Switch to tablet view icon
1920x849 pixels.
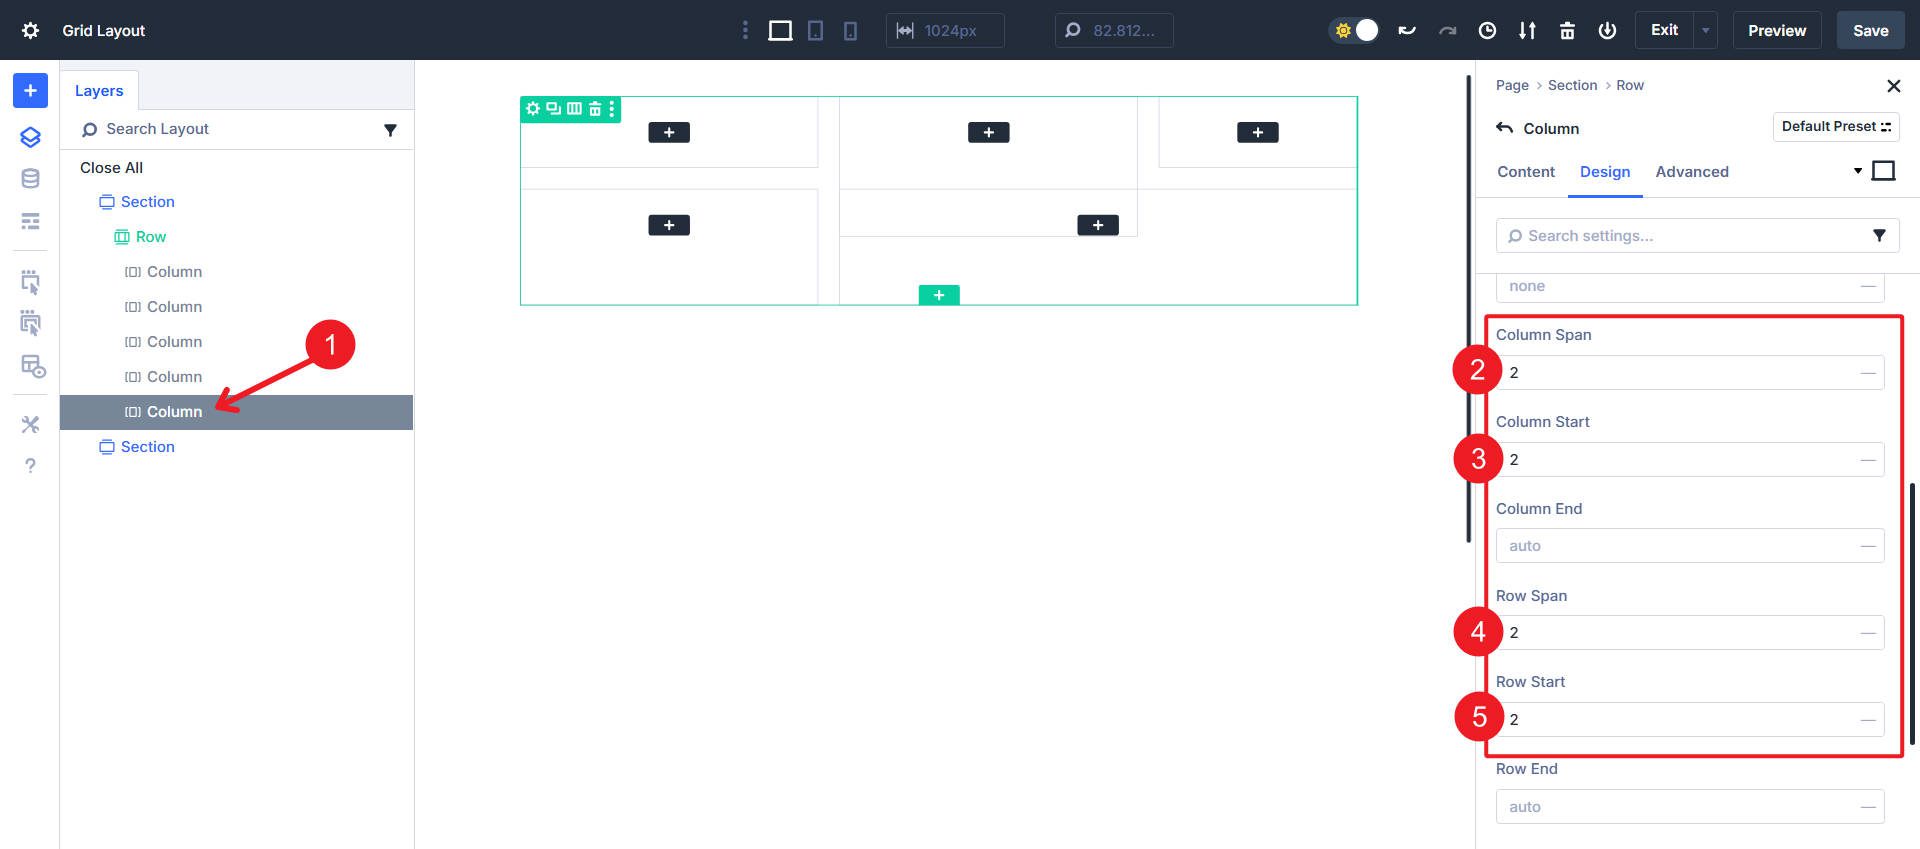click(x=815, y=30)
